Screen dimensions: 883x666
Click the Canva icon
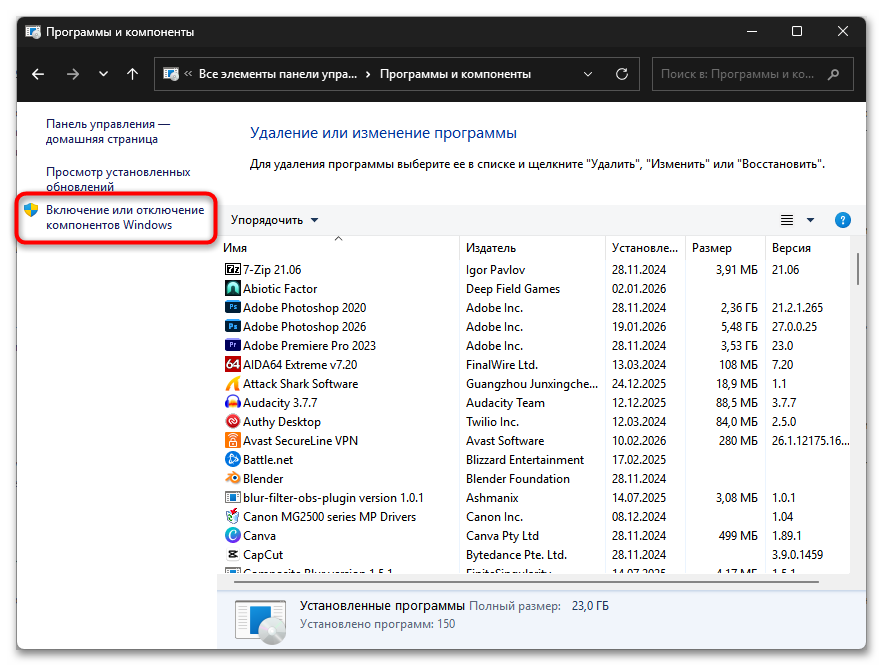pyautogui.click(x=233, y=535)
